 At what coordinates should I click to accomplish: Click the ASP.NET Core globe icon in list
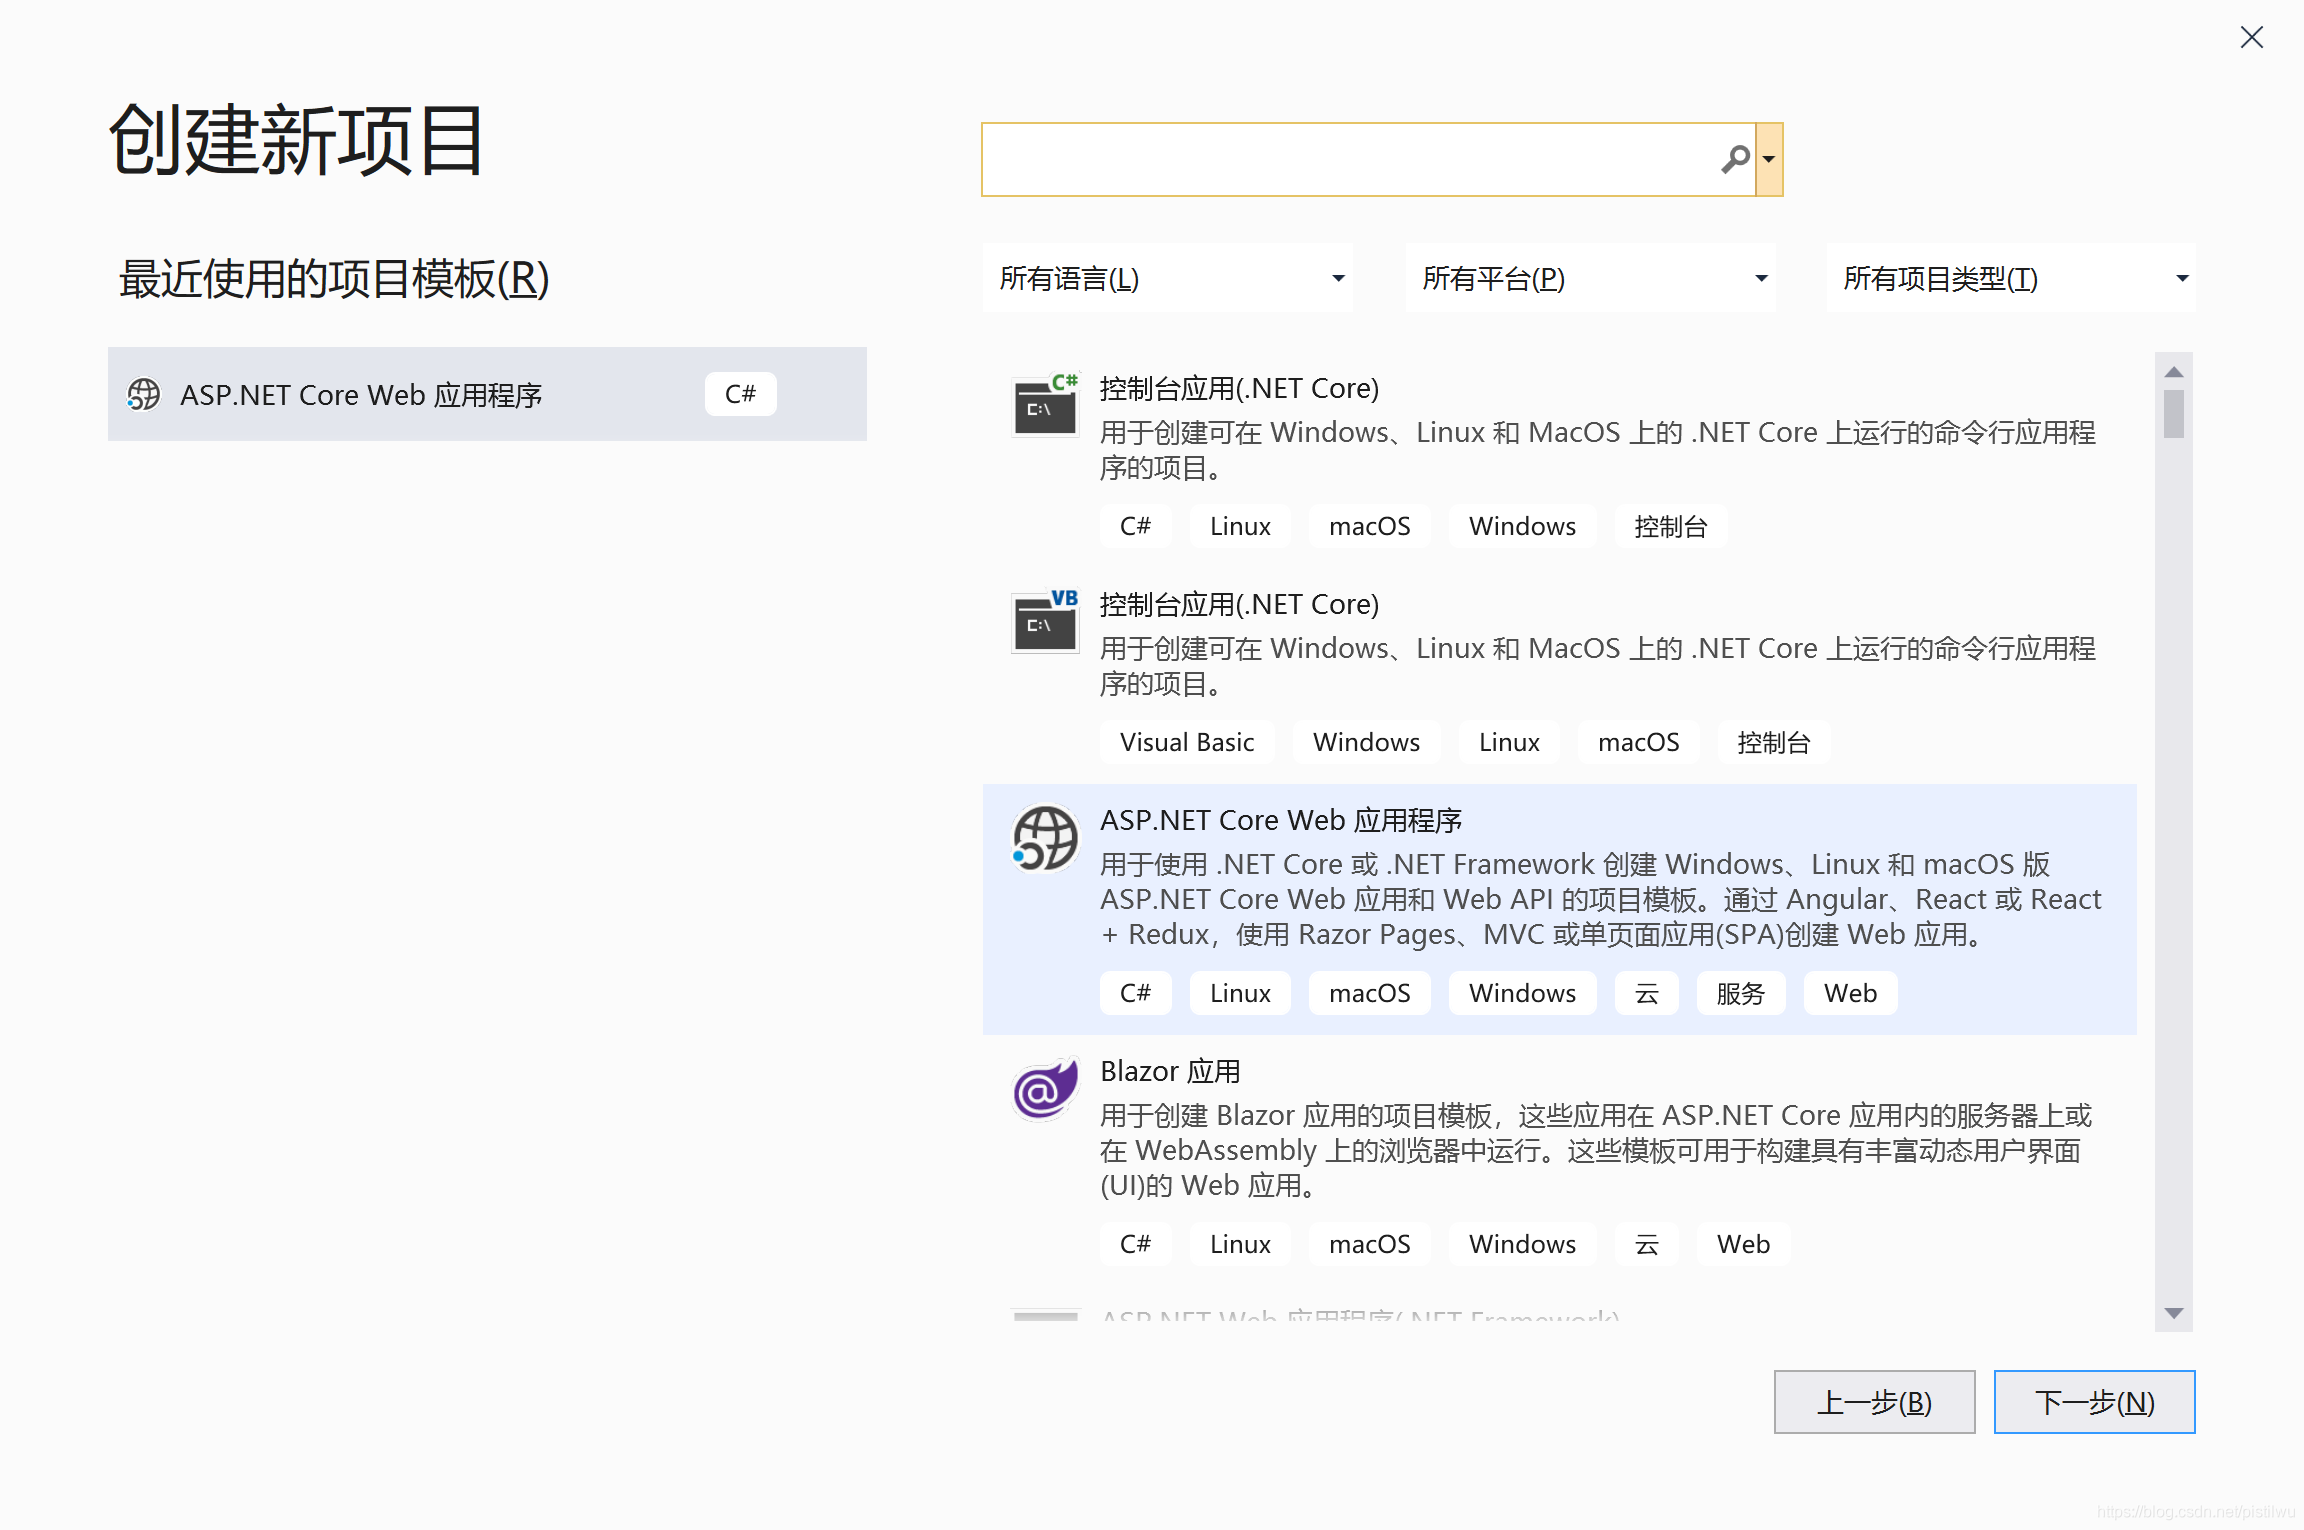(1045, 839)
